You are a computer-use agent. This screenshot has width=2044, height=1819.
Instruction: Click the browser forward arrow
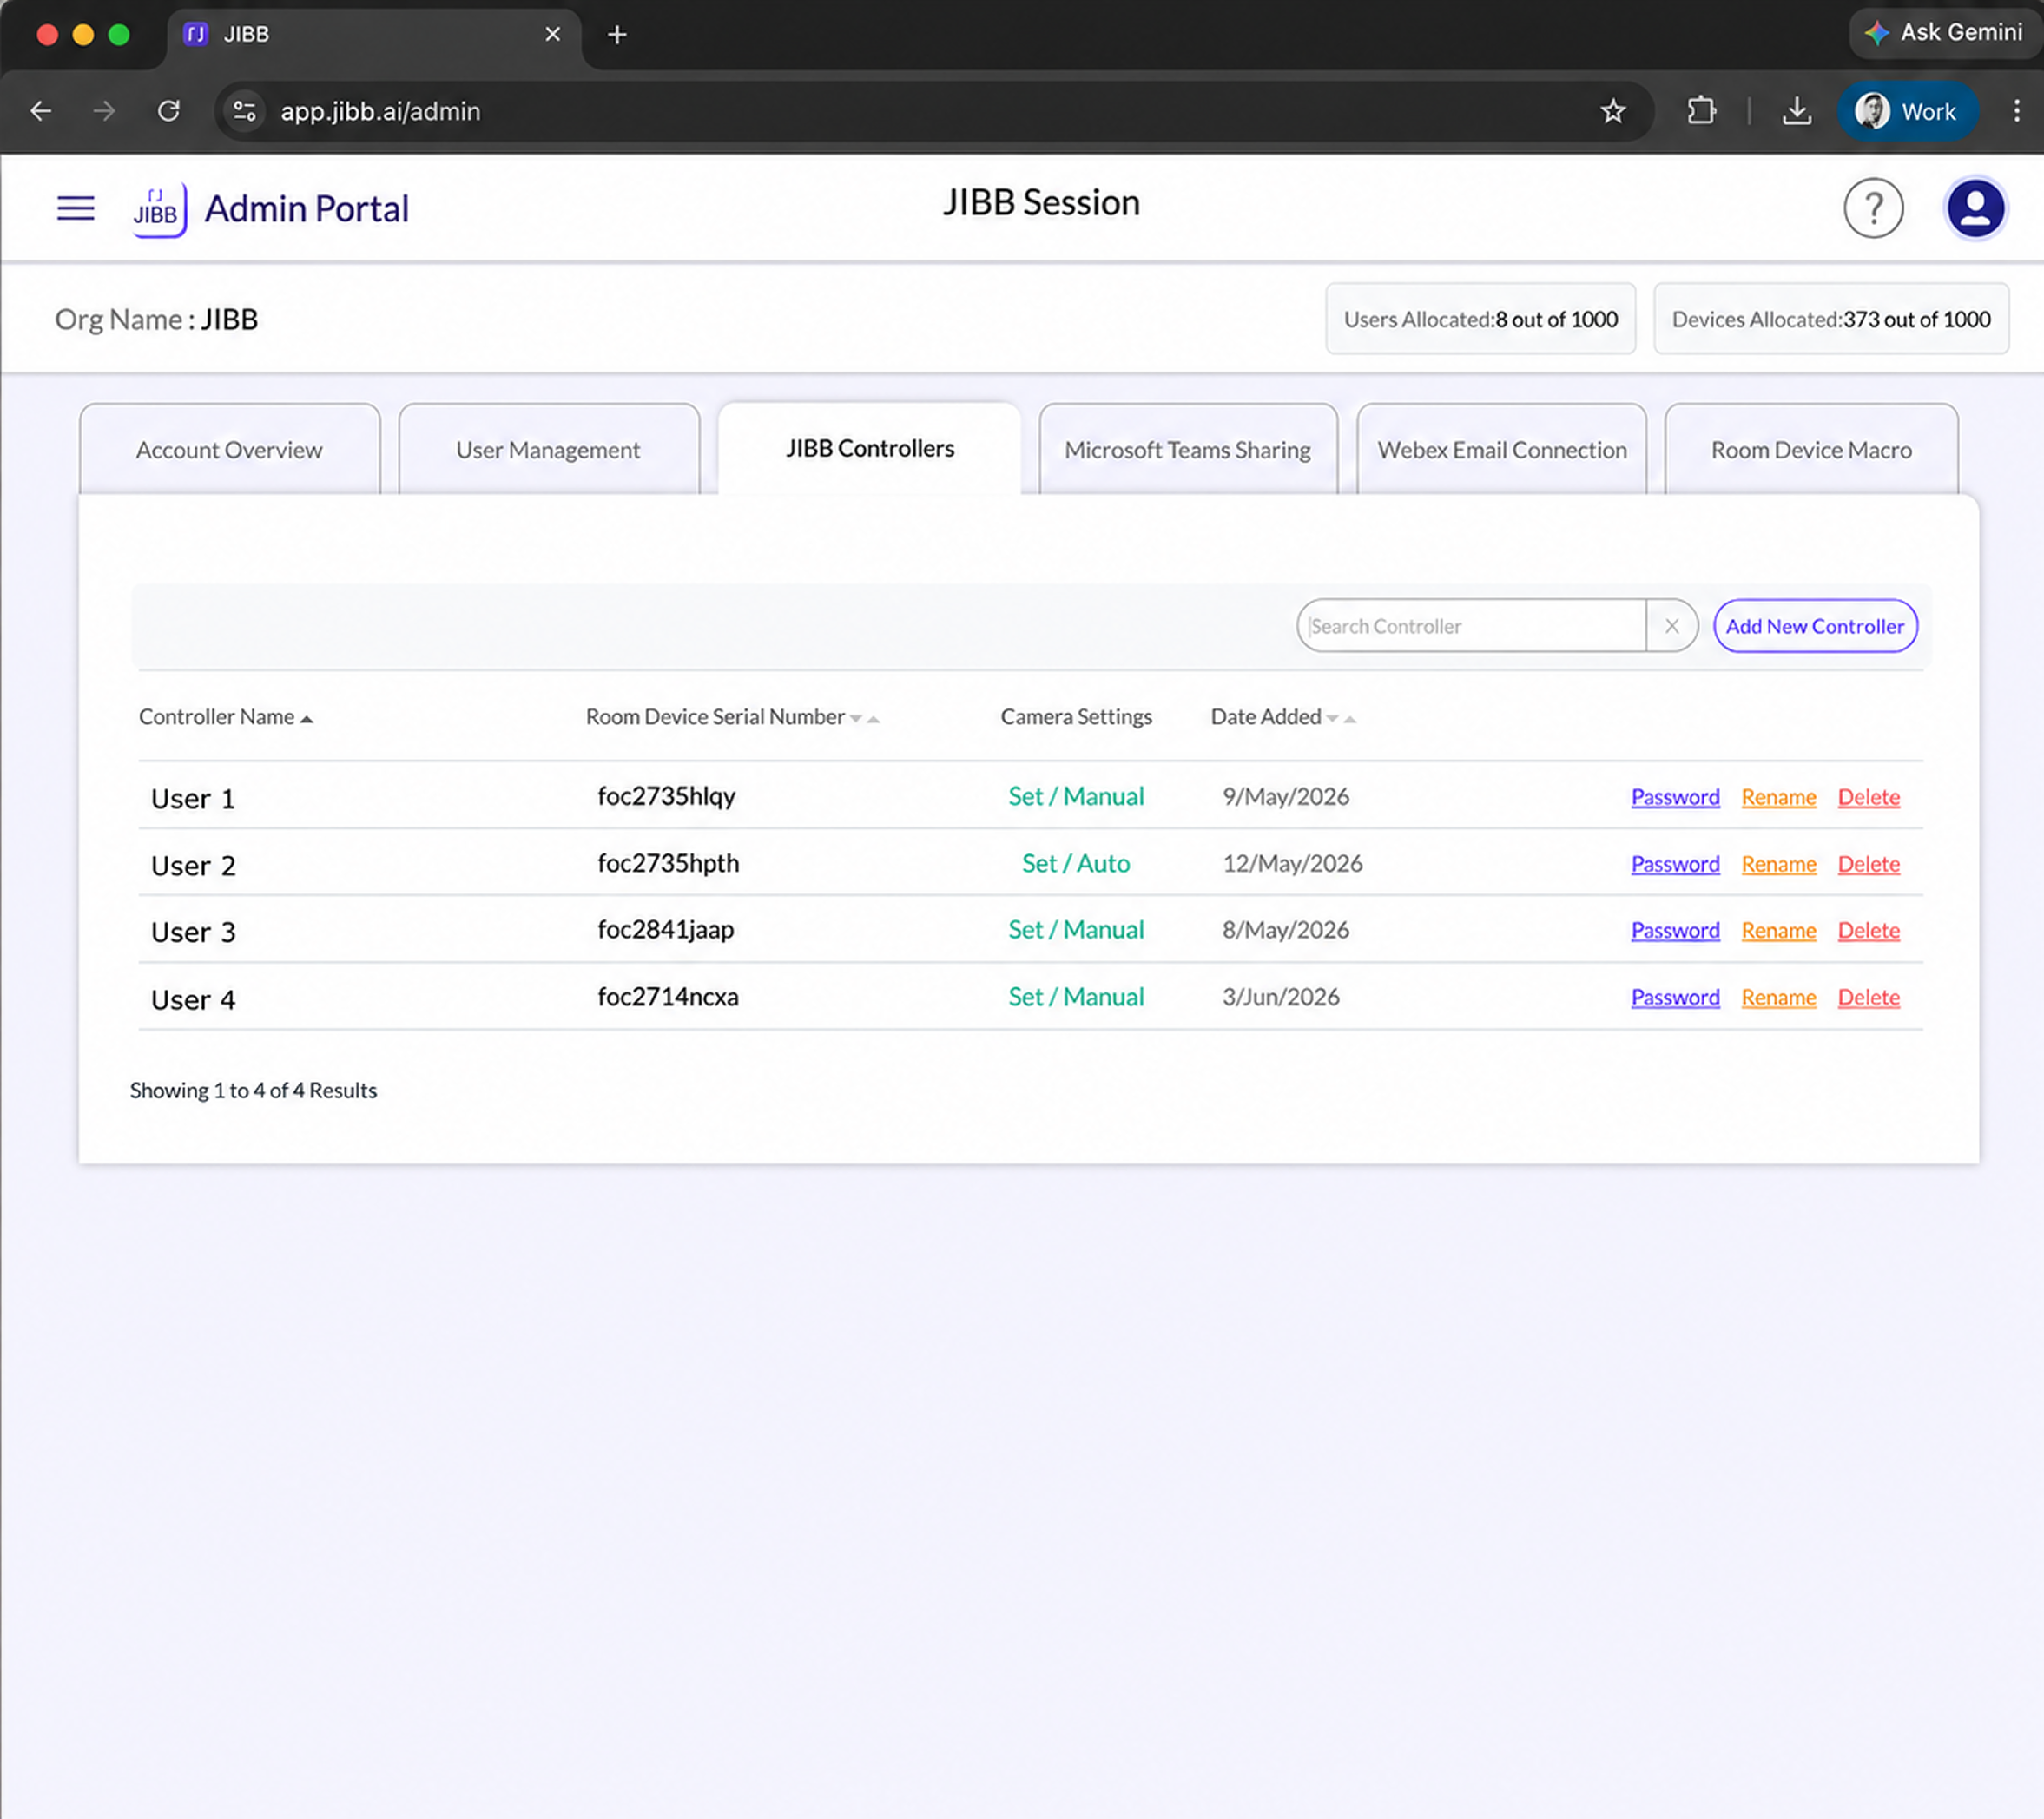104,111
